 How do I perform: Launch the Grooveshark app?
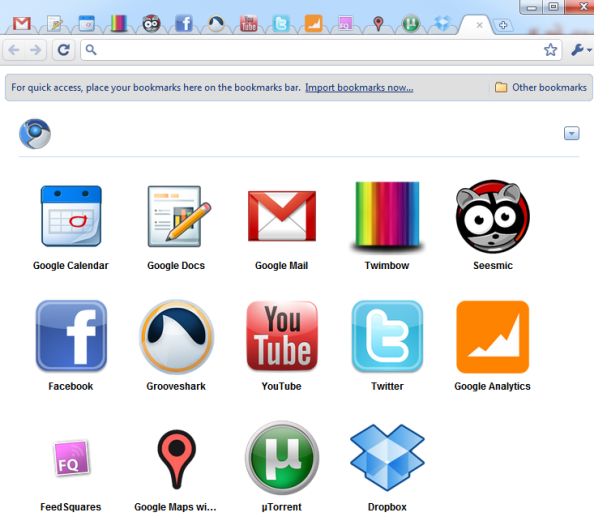[177, 336]
